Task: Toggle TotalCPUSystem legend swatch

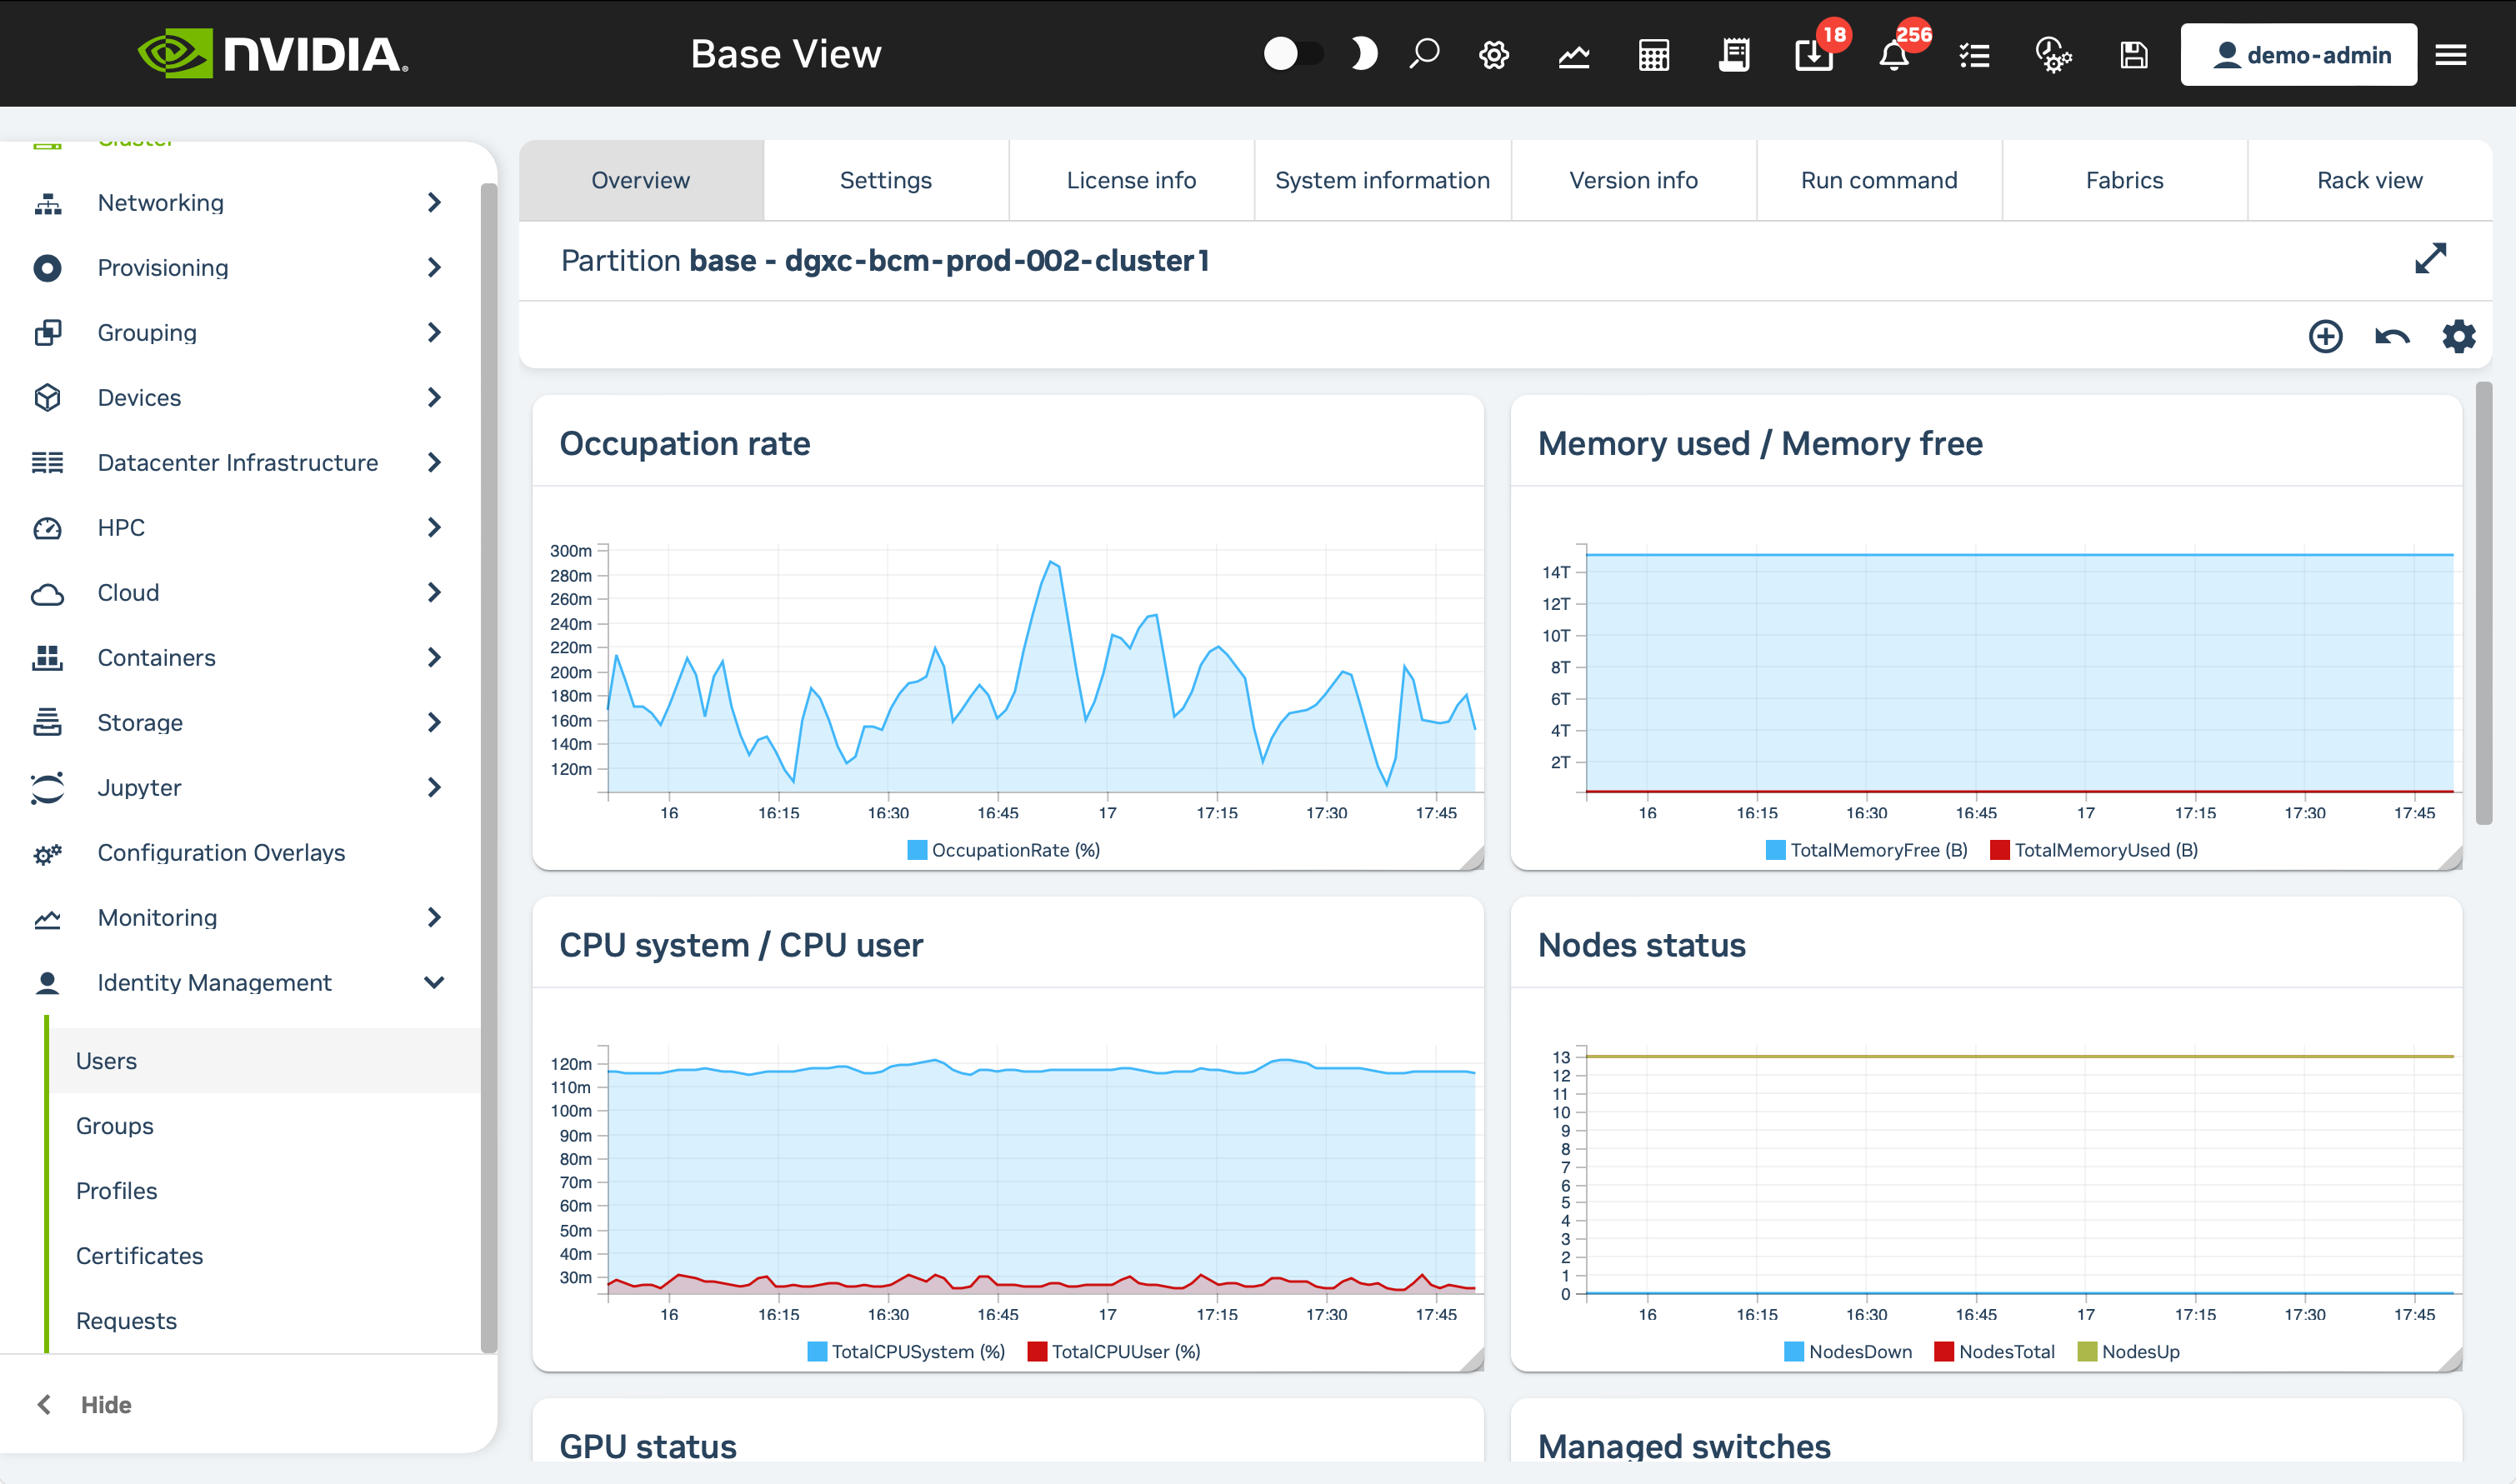Action: pos(817,1352)
